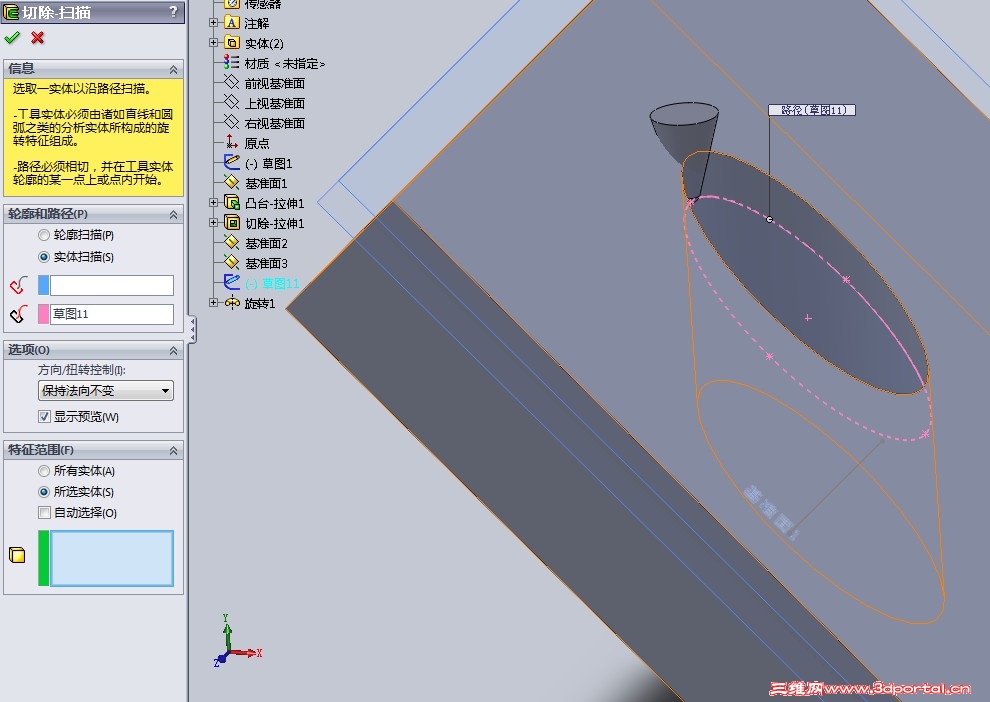Click the 原点 origin icon
The height and width of the screenshot is (702, 990).
coord(232,143)
